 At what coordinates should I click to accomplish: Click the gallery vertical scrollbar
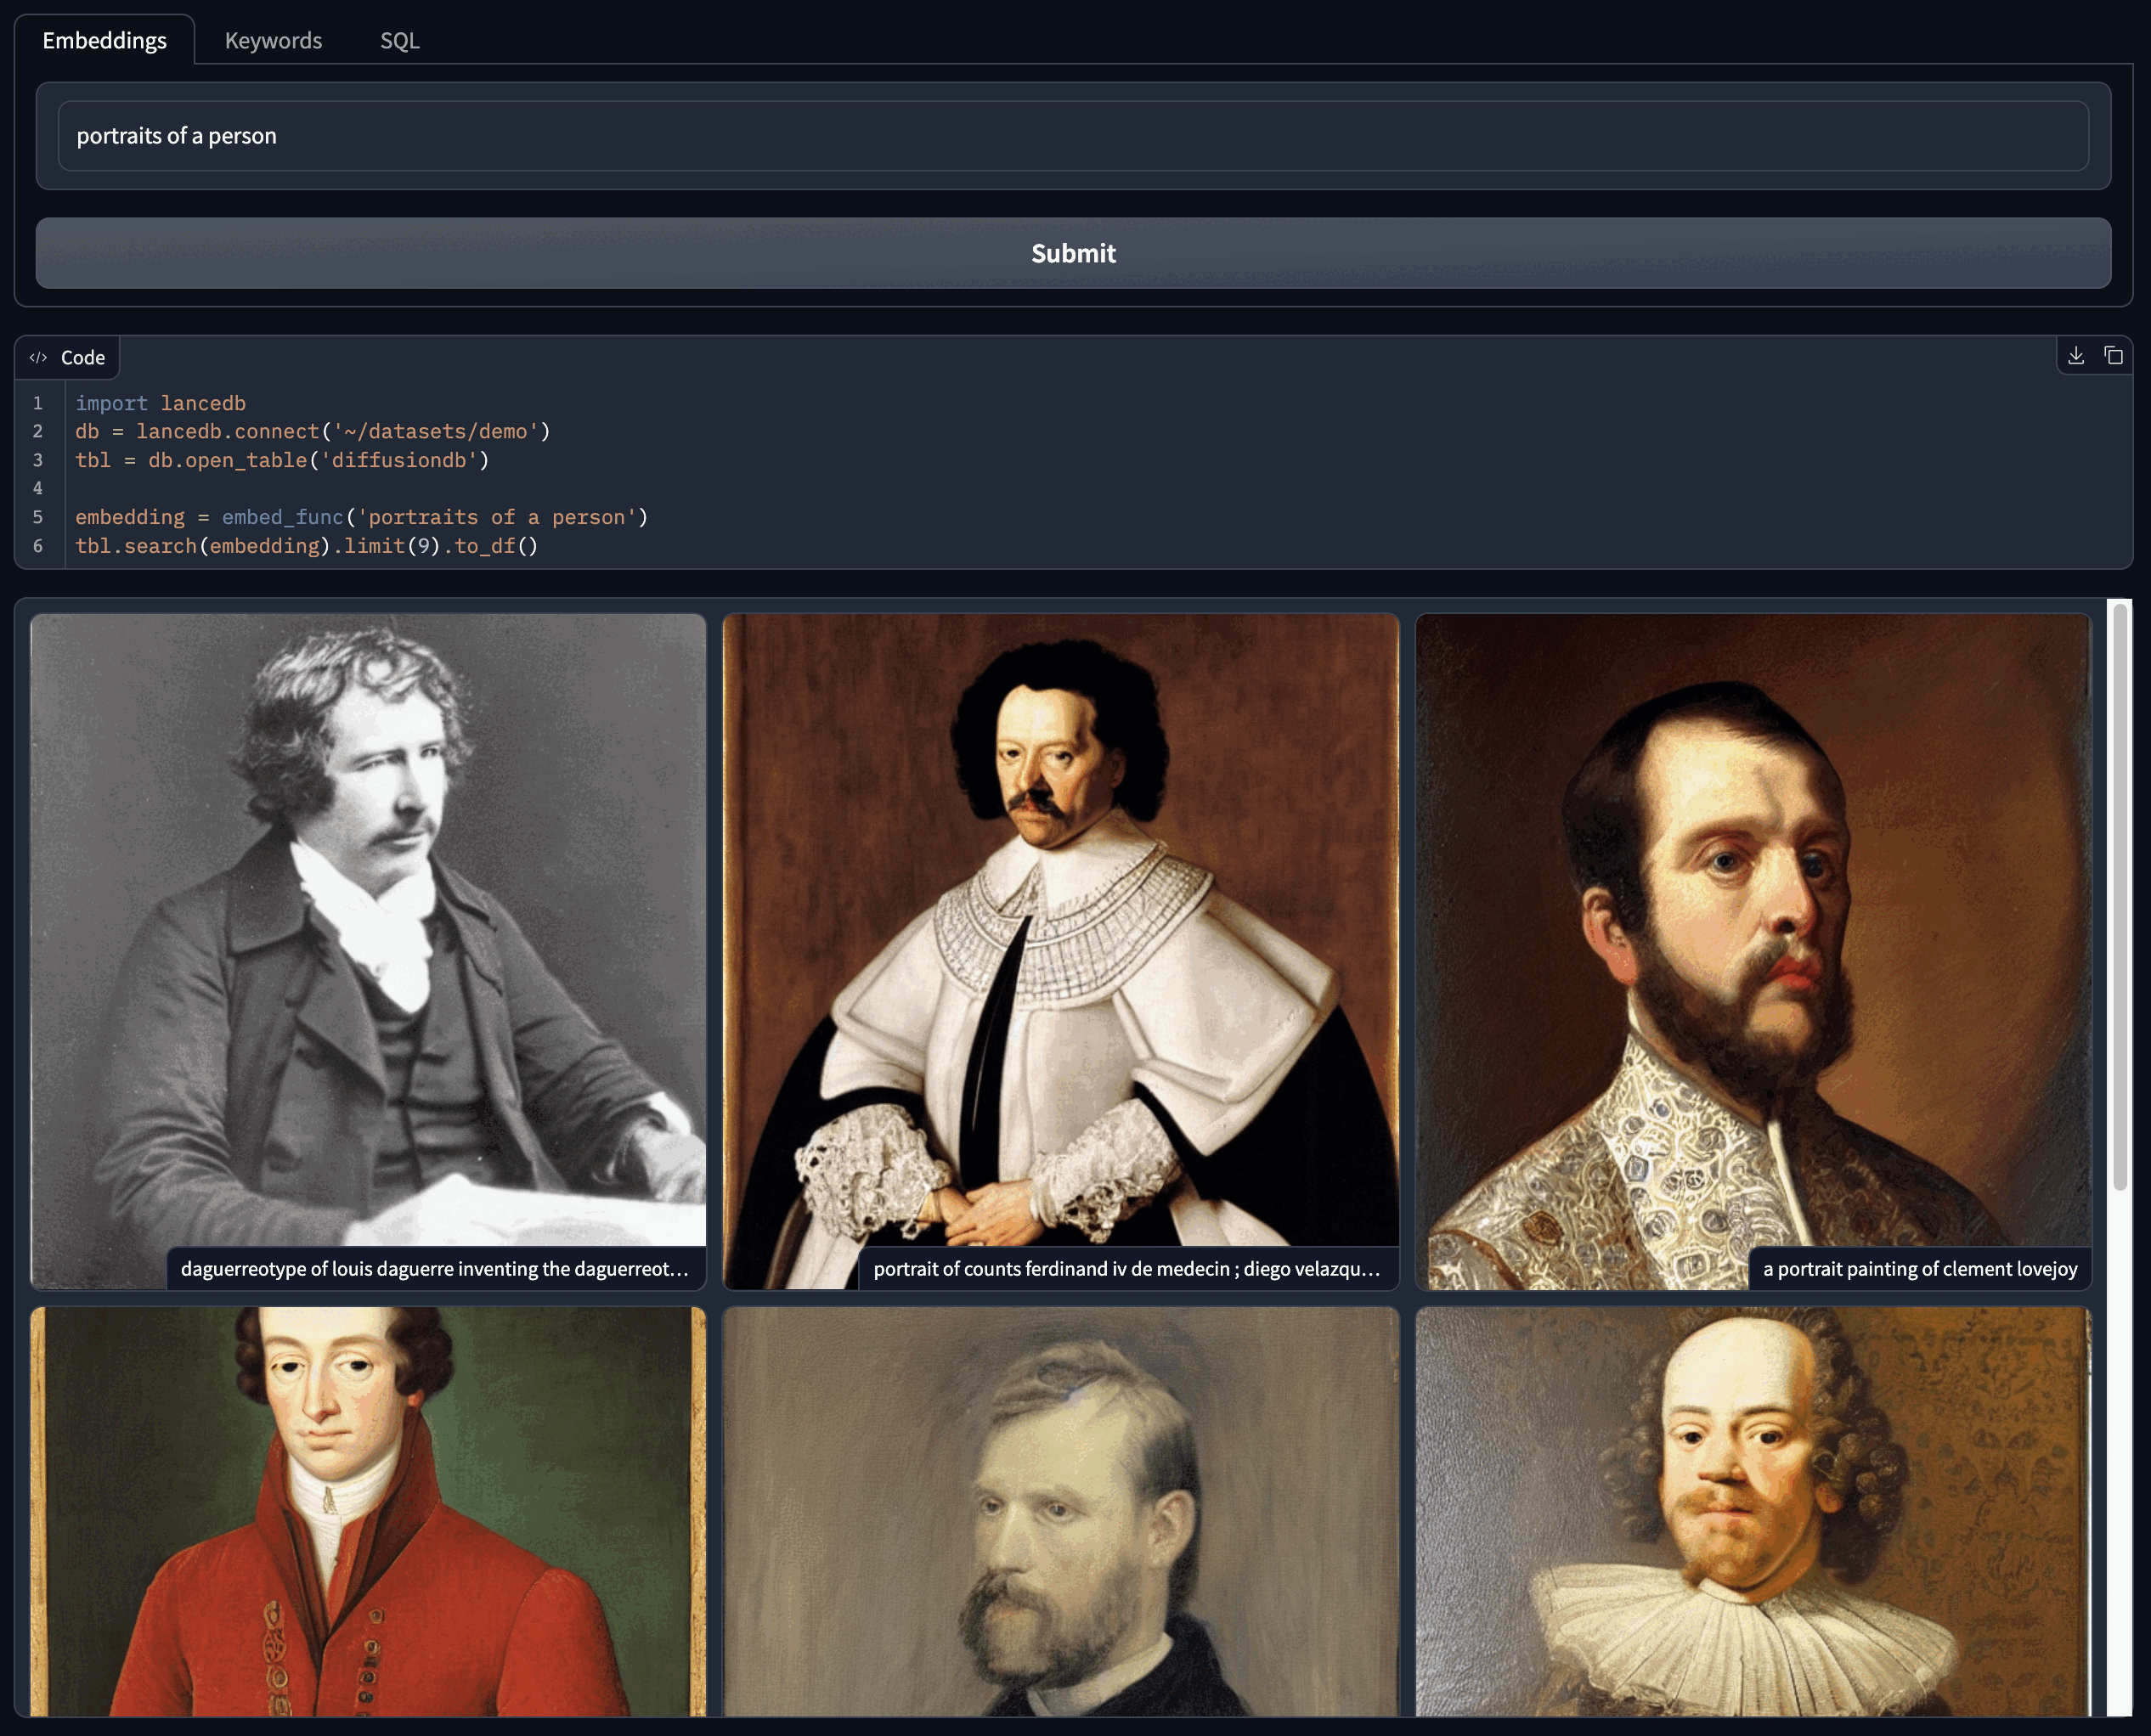[2119, 895]
